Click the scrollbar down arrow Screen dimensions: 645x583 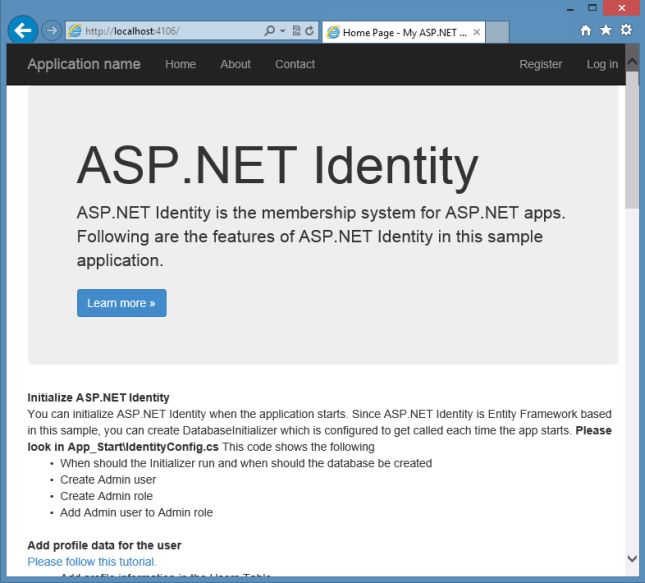pyautogui.click(x=632, y=559)
